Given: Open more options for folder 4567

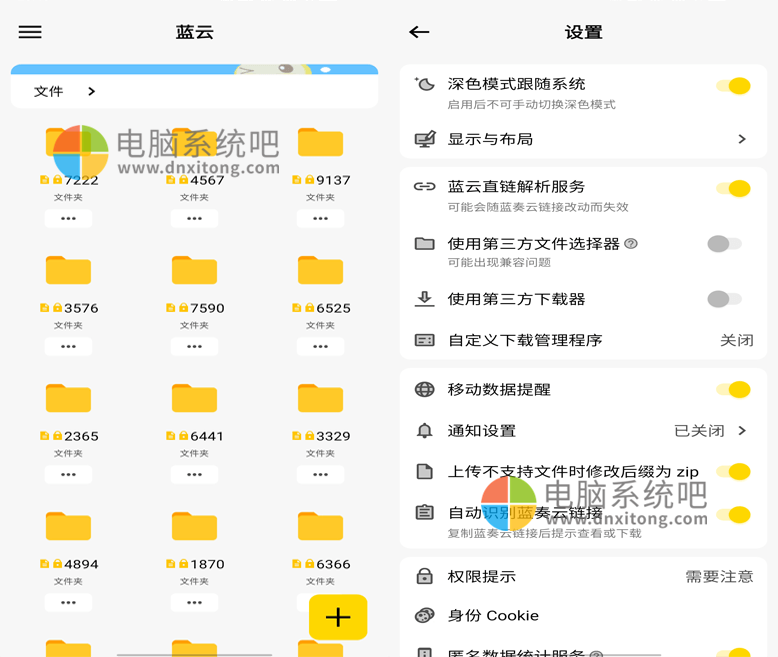Looking at the screenshot, I should tap(194, 218).
